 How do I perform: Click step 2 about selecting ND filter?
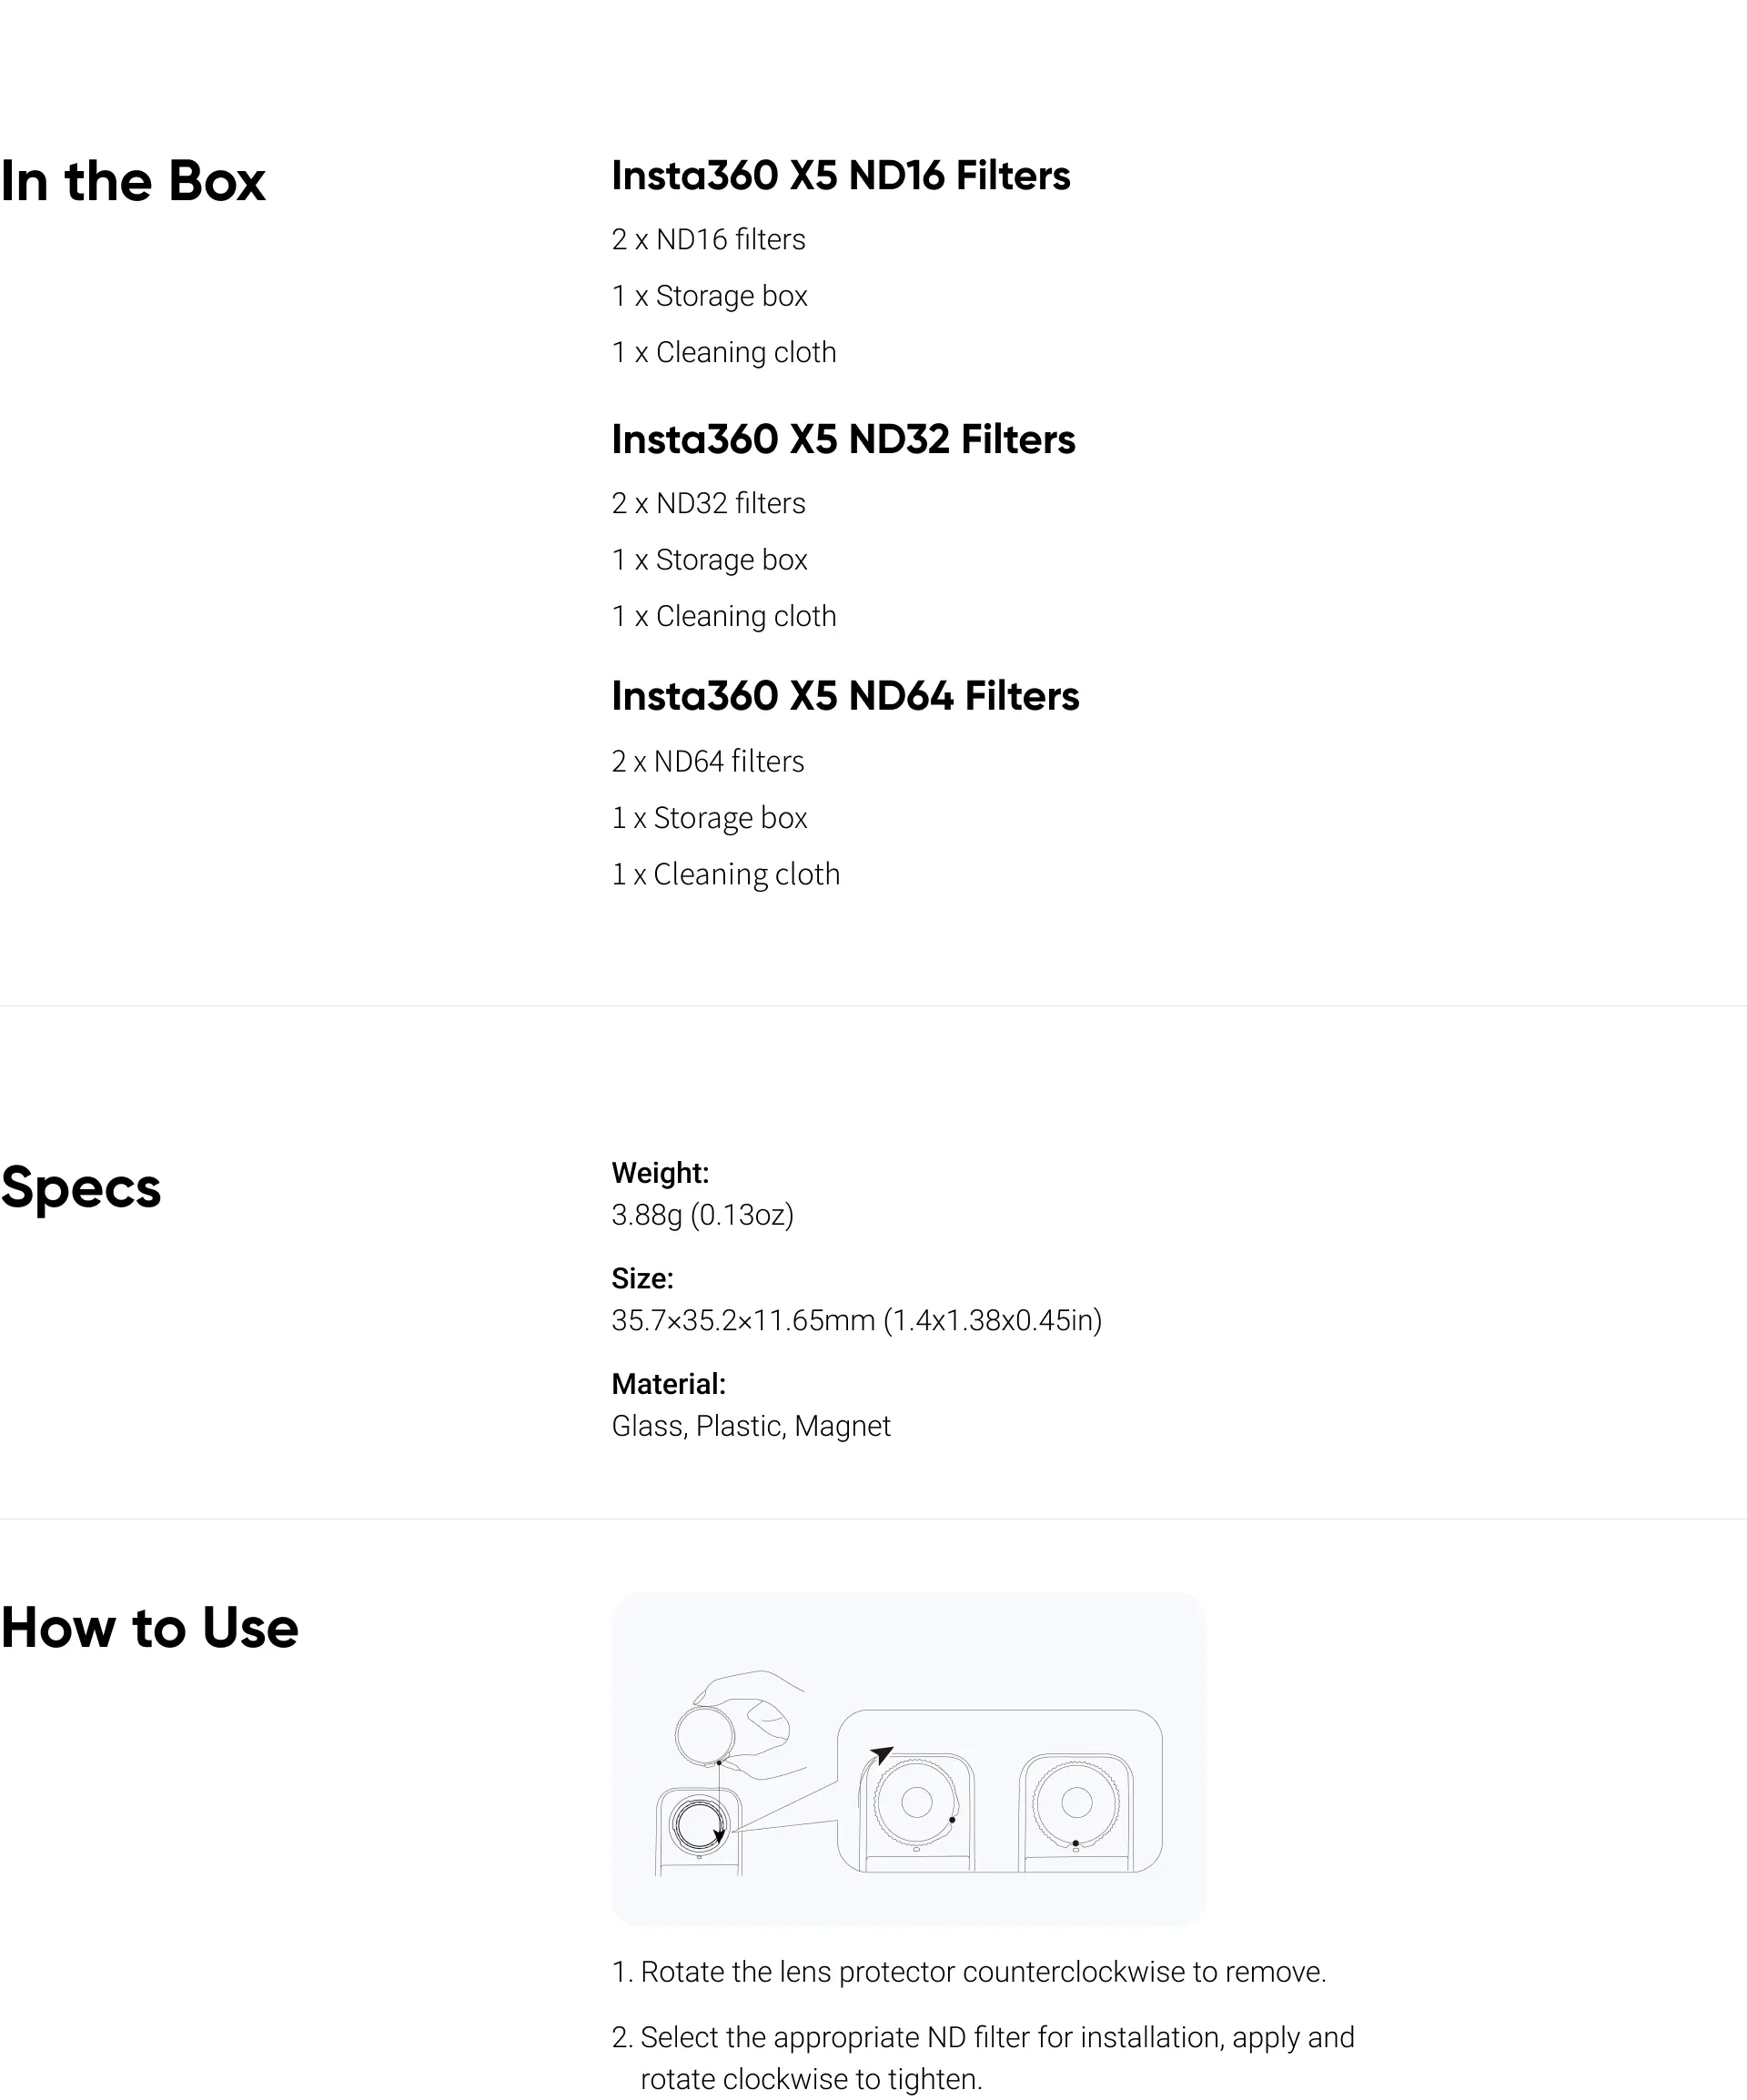[983, 2058]
